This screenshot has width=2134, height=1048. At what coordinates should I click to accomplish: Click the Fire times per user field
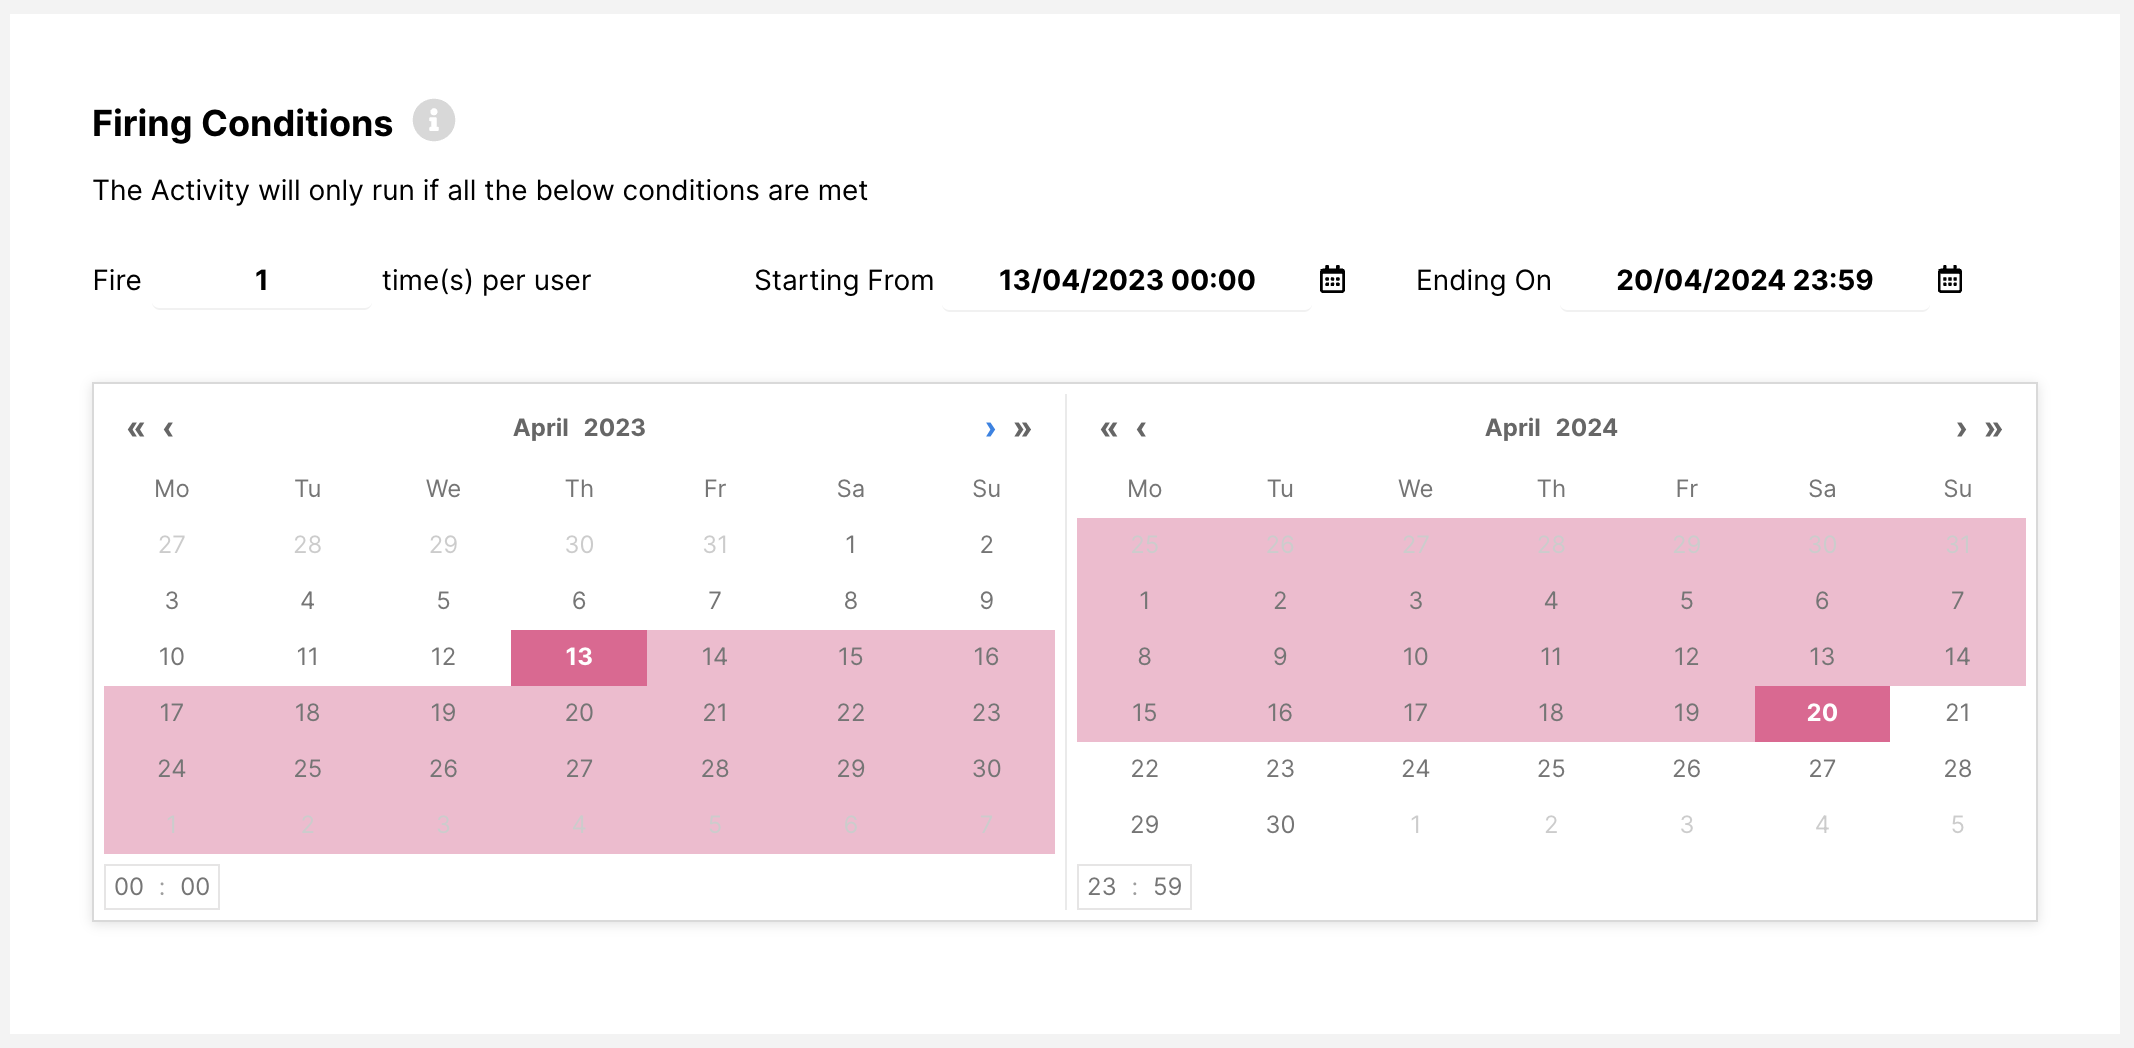(262, 281)
